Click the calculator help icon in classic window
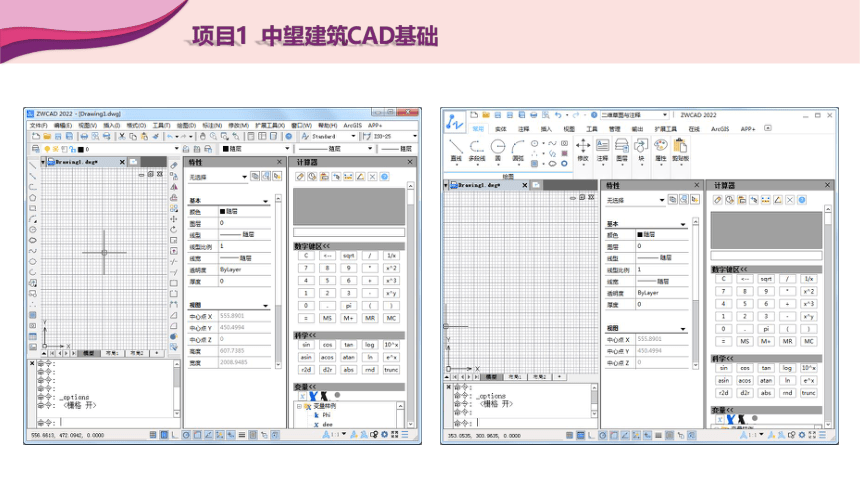Image resolution: width=860 pixels, height=484 pixels. 384,177
